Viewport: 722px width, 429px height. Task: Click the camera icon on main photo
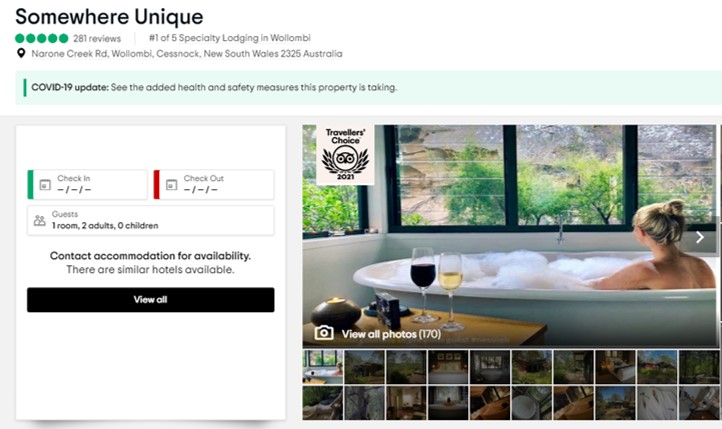(324, 333)
